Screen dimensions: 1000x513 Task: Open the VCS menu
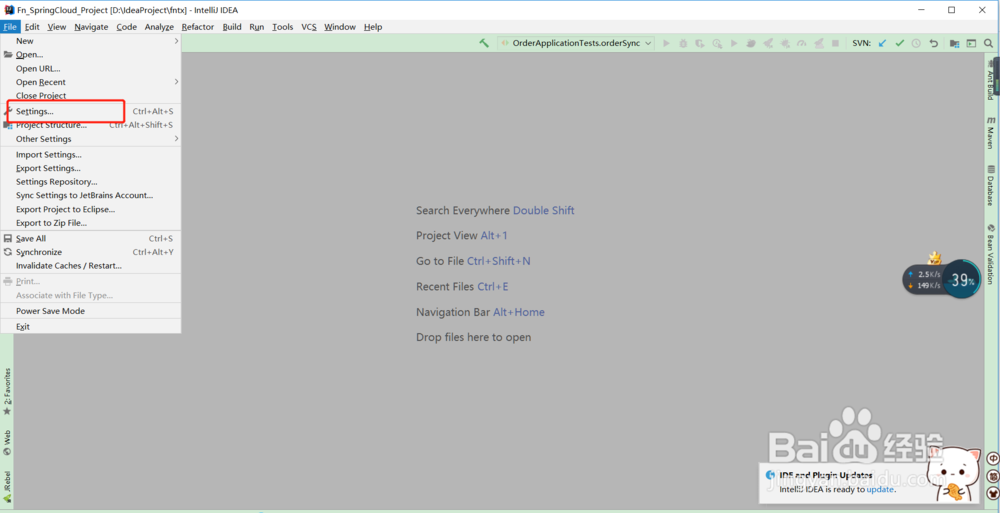click(x=309, y=27)
